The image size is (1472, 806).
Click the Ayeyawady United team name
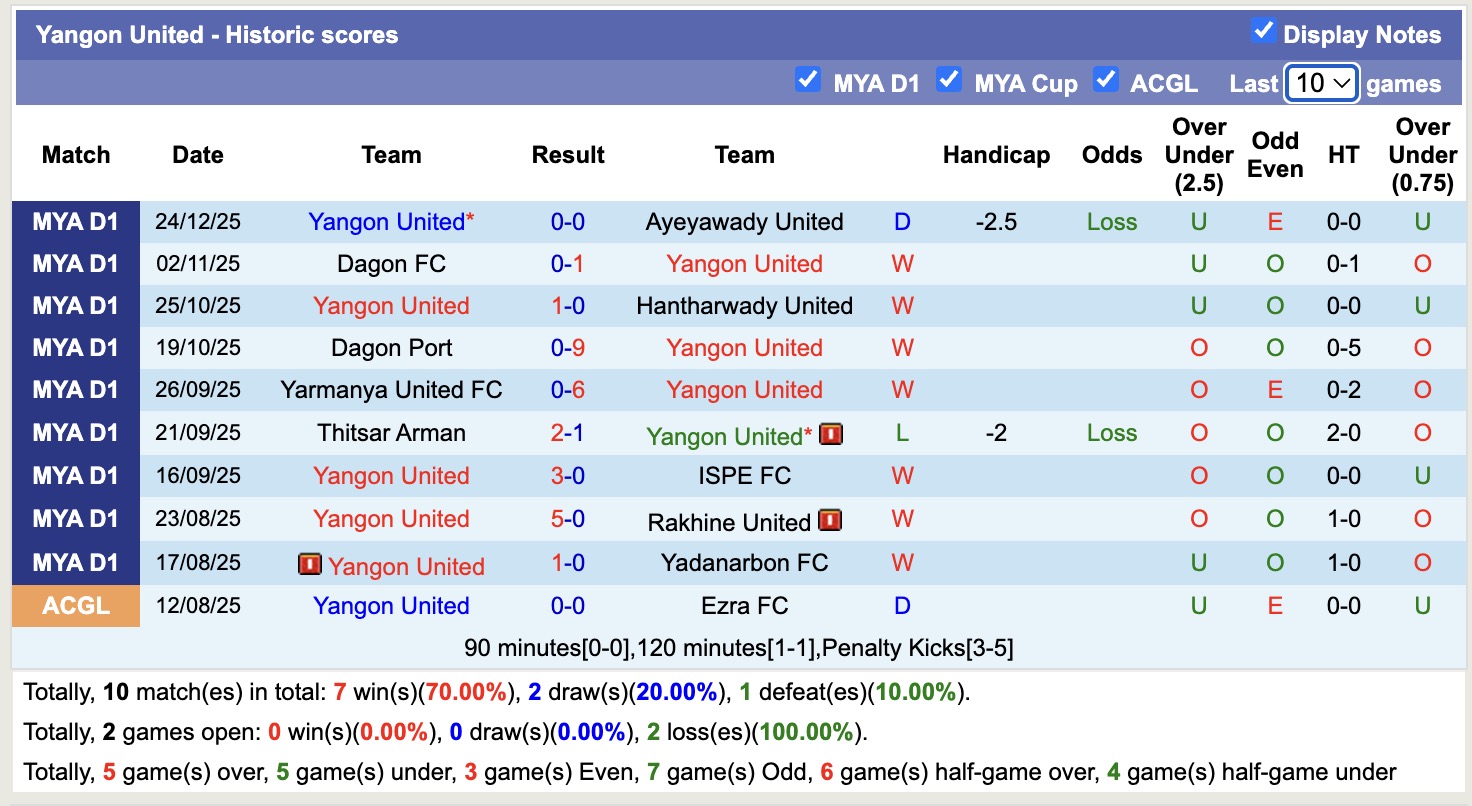744,222
